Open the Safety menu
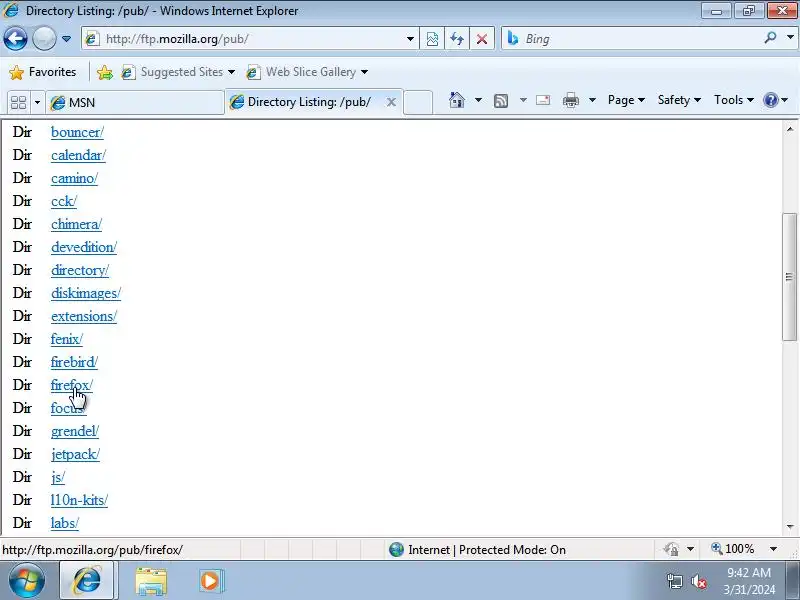Viewport: 800px width, 600px height. 679,100
